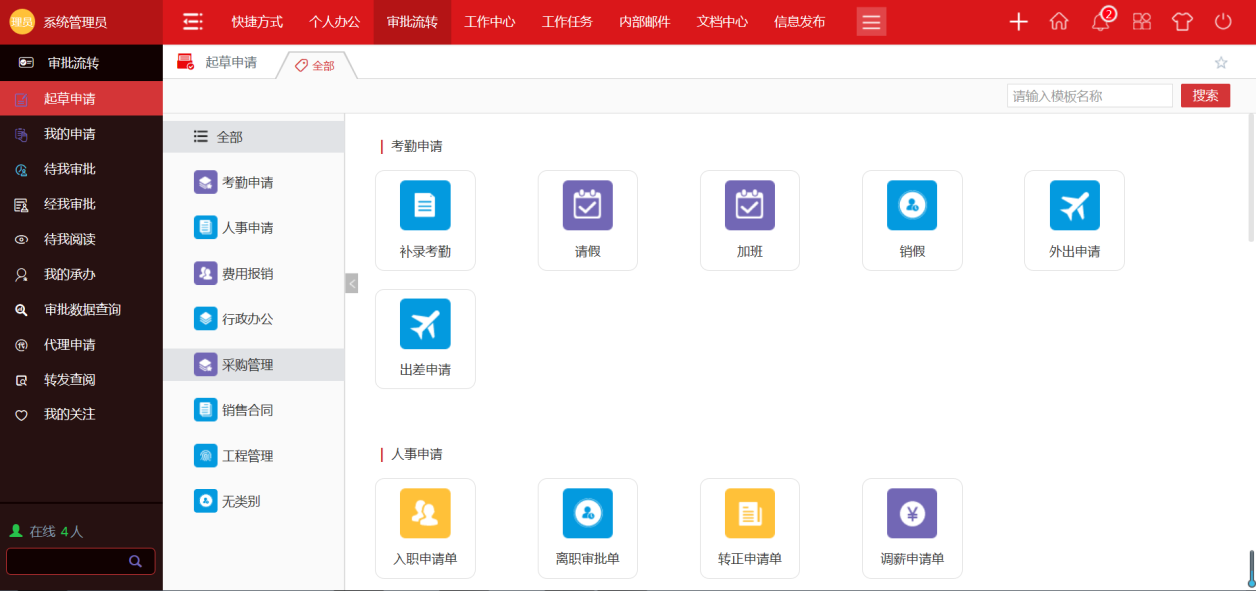The image size is (1256, 591).
Task: Open the 入职申请单 onboarding form
Action: coord(425,528)
